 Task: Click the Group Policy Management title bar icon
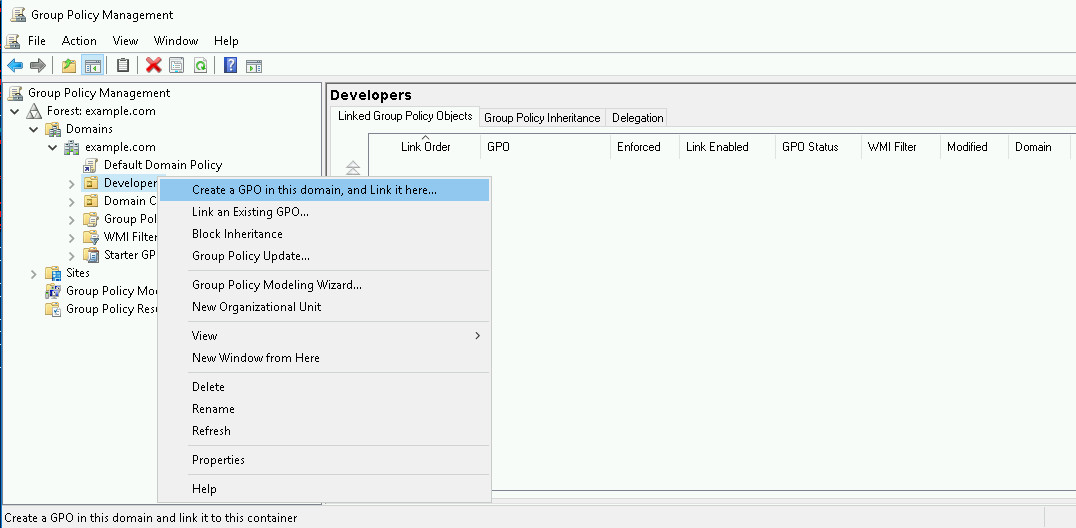click(18, 14)
